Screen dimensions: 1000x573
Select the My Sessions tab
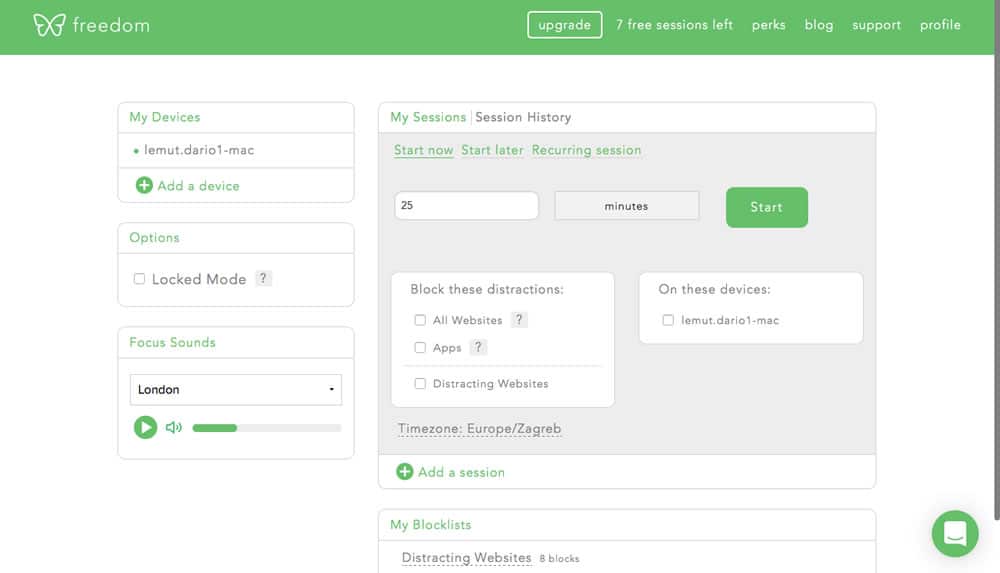pyautogui.click(x=428, y=117)
